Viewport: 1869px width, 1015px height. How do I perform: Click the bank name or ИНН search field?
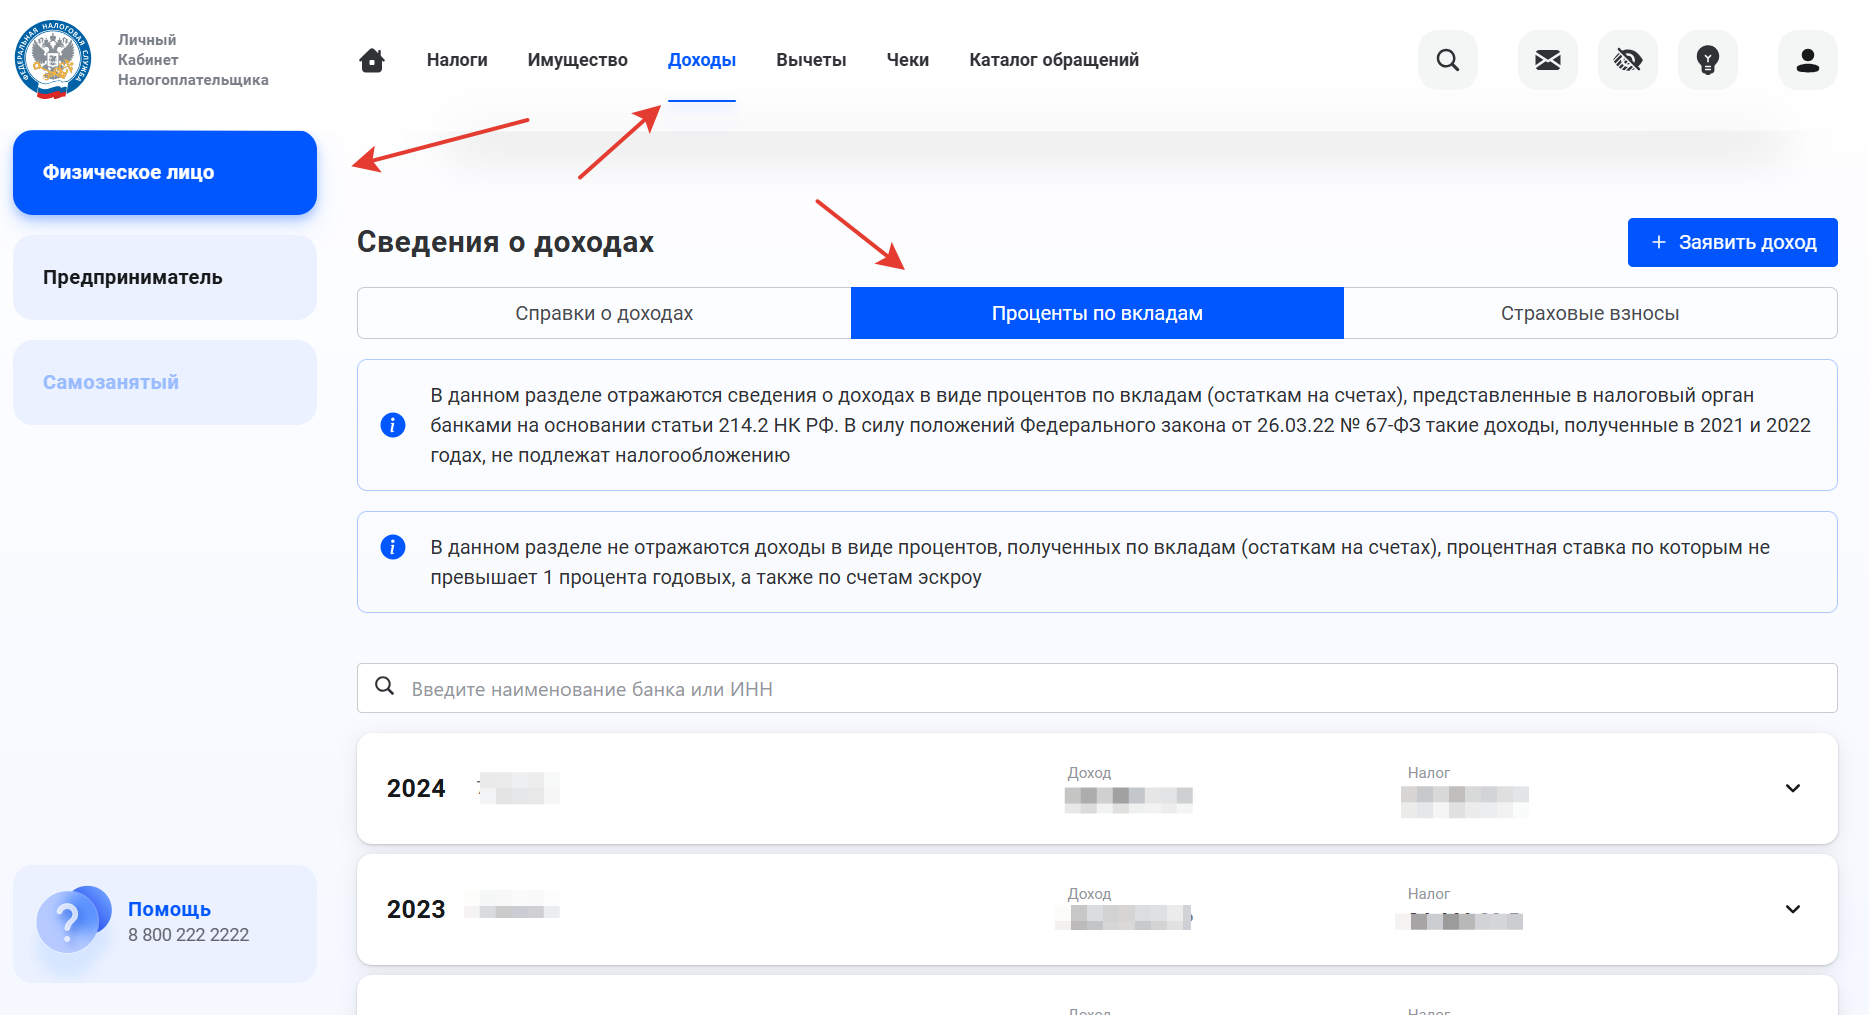tap(1097, 688)
